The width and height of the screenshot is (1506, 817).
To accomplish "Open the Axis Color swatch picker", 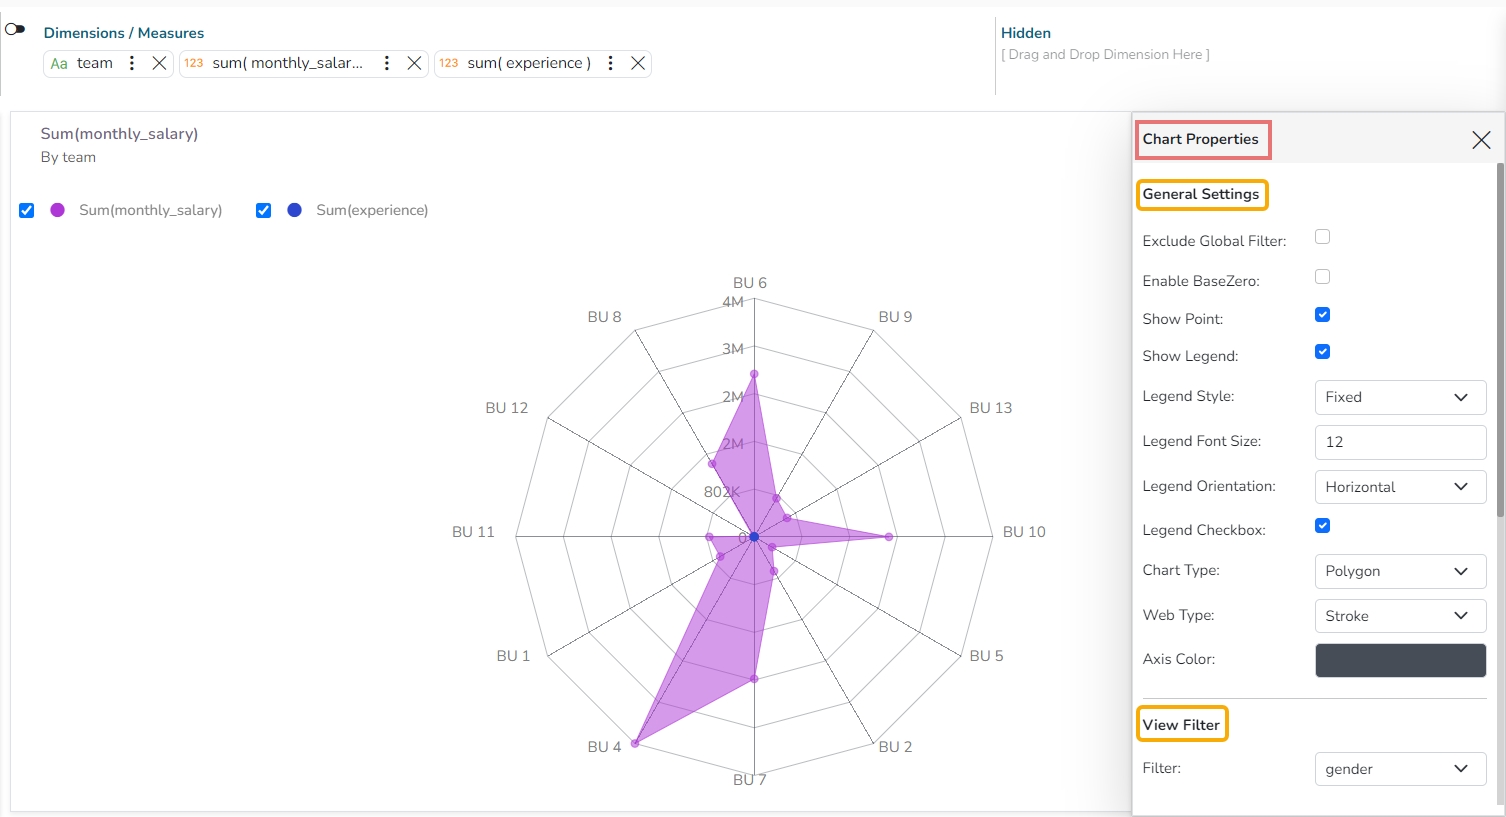I will pos(1399,661).
